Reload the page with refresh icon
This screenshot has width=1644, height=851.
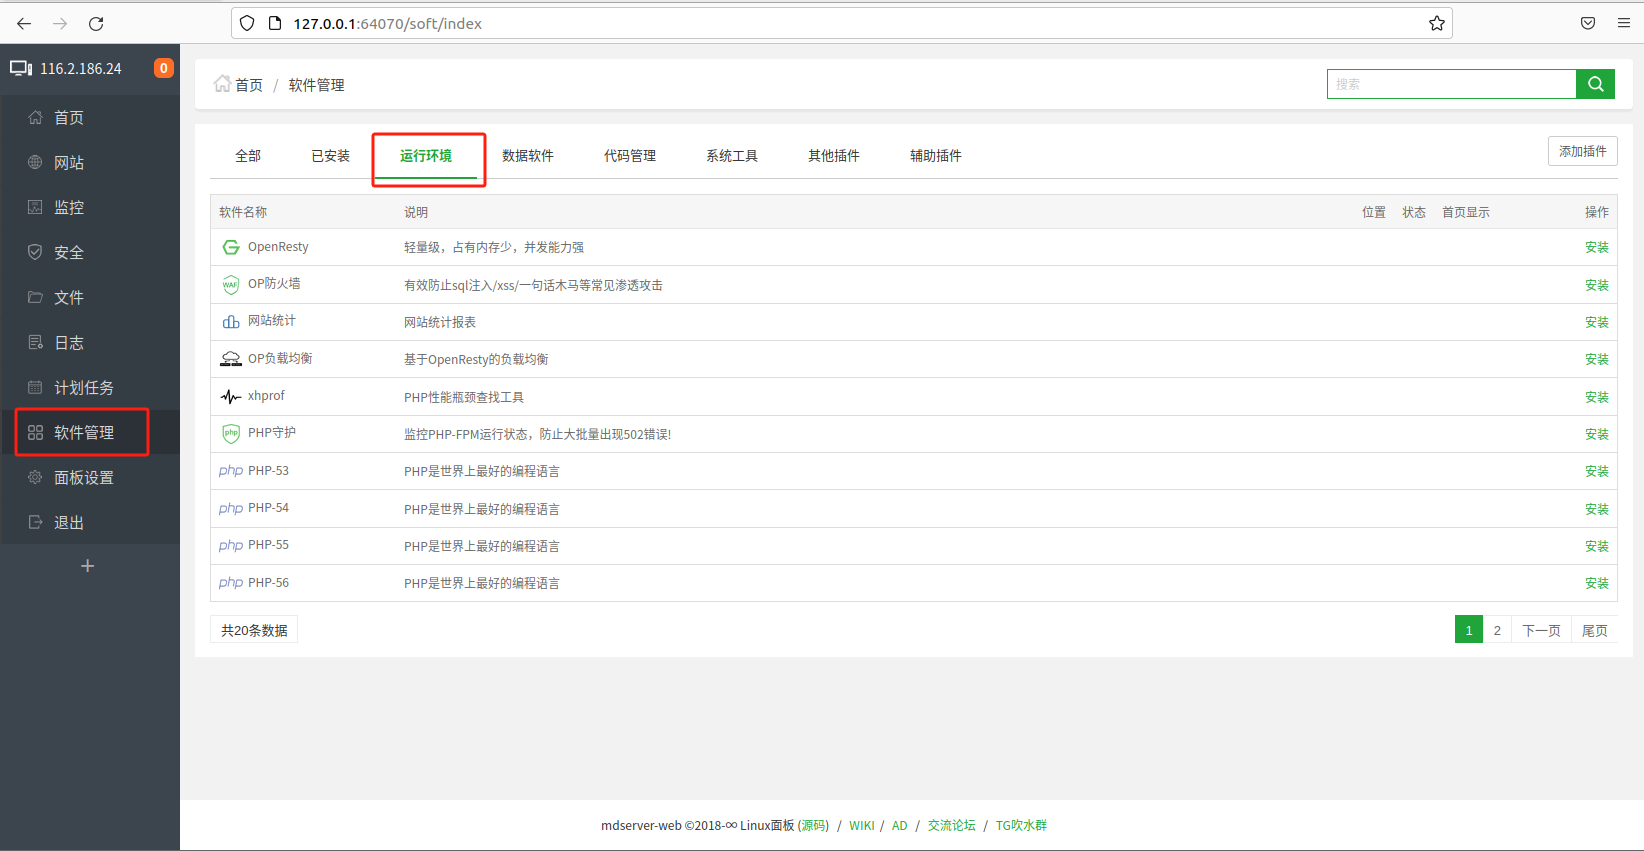[x=96, y=23]
